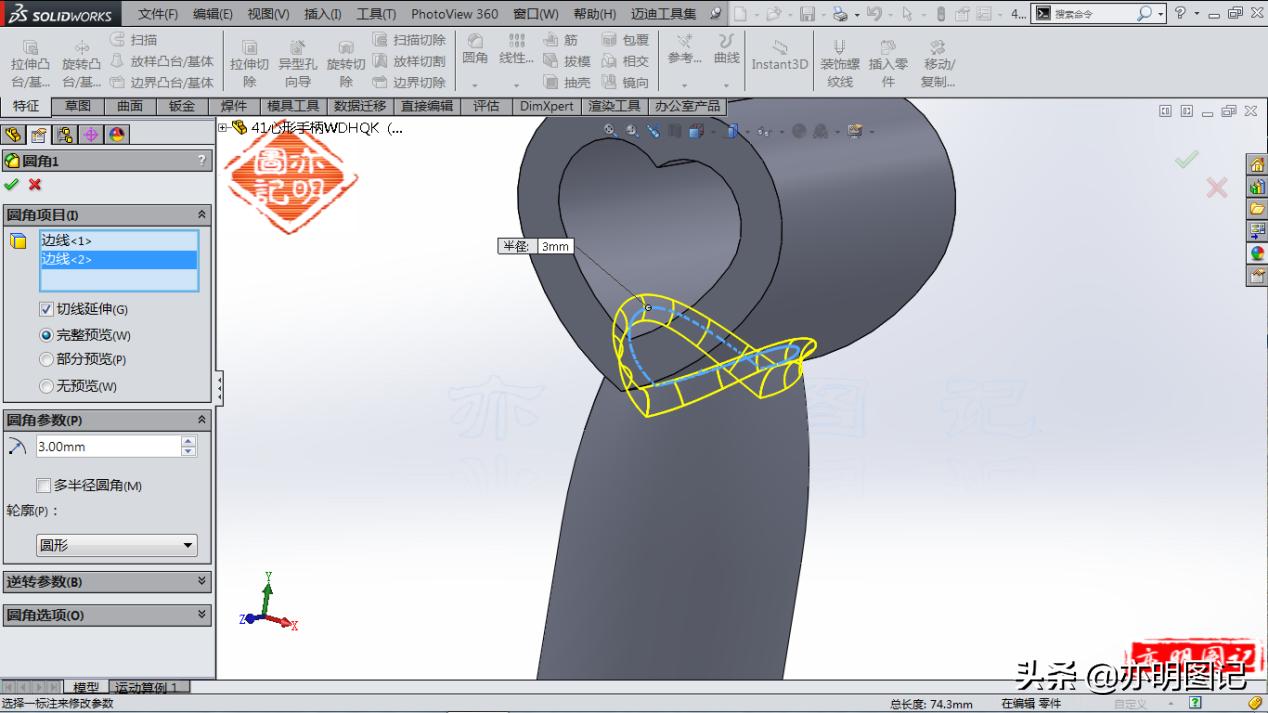
Task: Enable the 多半径圆角(M) checkbox
Action: [x=44, y=486]
